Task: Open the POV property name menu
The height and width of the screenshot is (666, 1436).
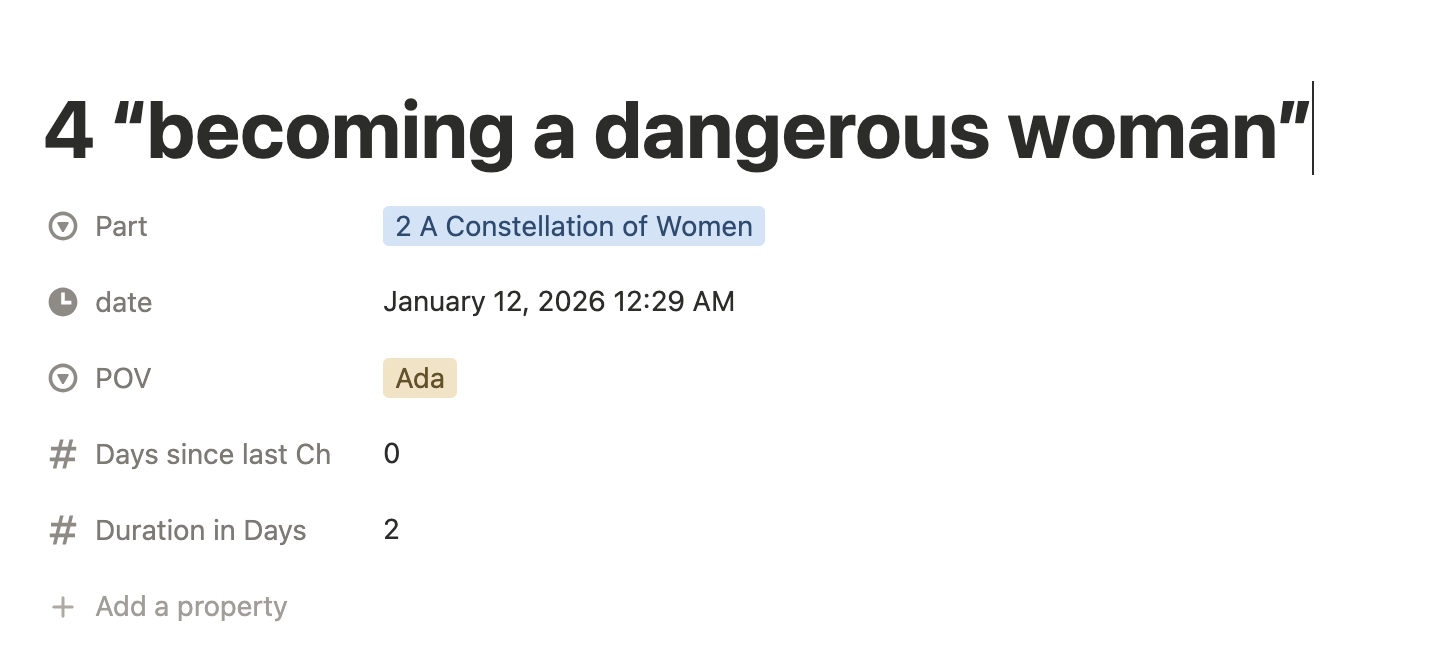Action: pyautogui.click(x=123, y=379)
